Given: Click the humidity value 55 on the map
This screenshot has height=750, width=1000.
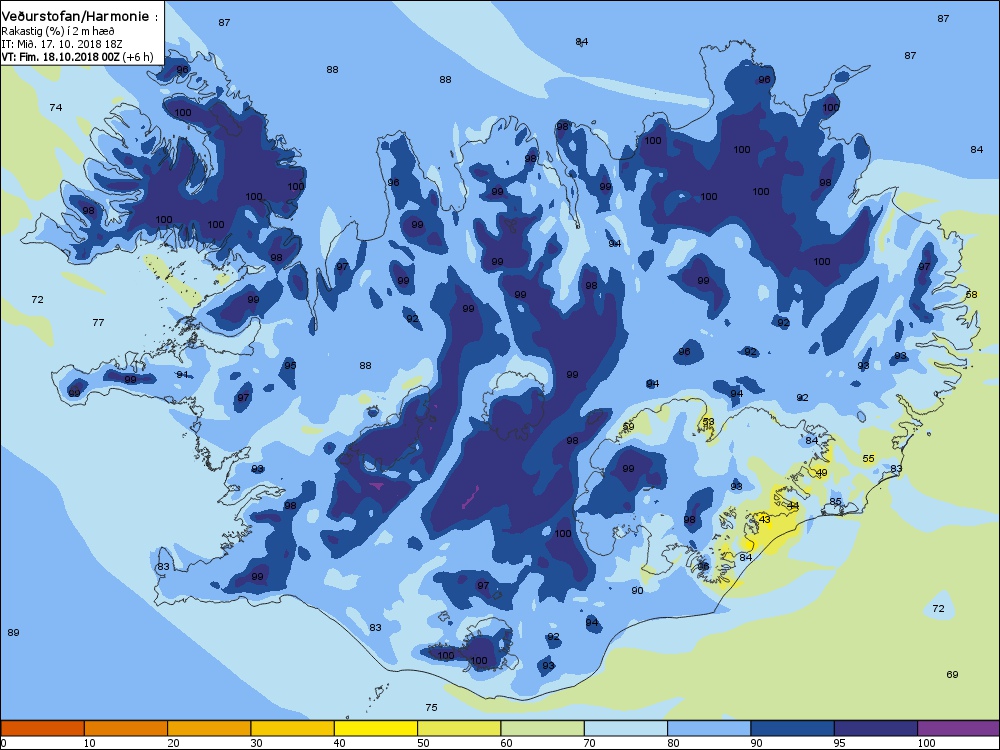Looking at the screenshot, I should (x=868, y=459).
